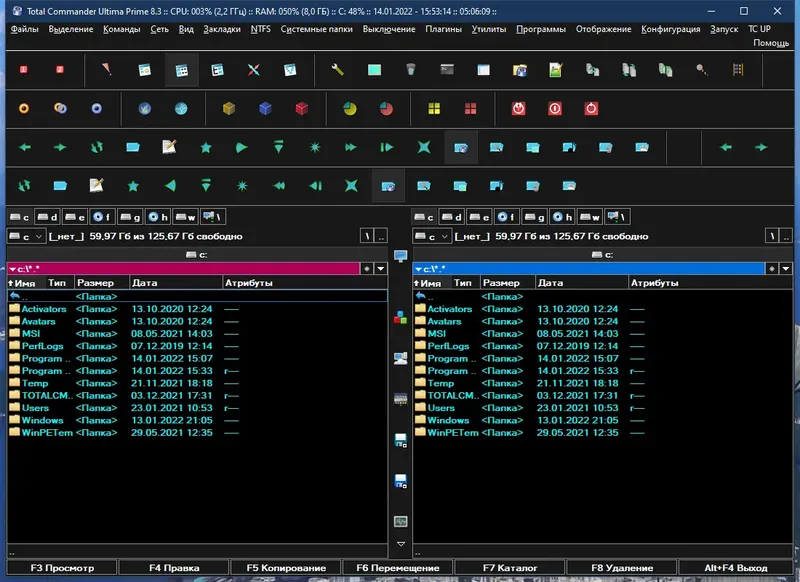This screenshot has height=582, width=800.
Task: Open the Закладки menu
Action: click(x=222, y=29)
